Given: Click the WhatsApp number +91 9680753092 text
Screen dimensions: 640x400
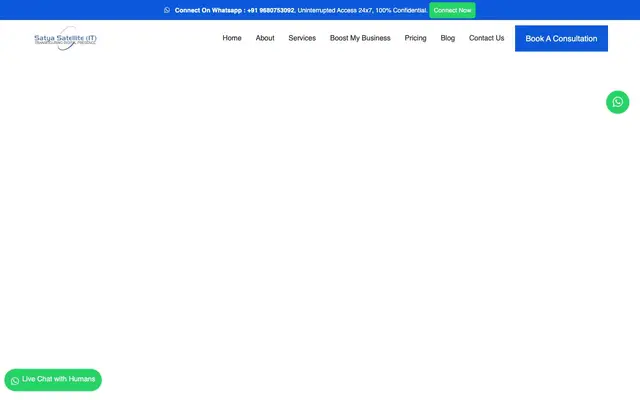Looking at the screenshot, I should click(x=271, y=10).
